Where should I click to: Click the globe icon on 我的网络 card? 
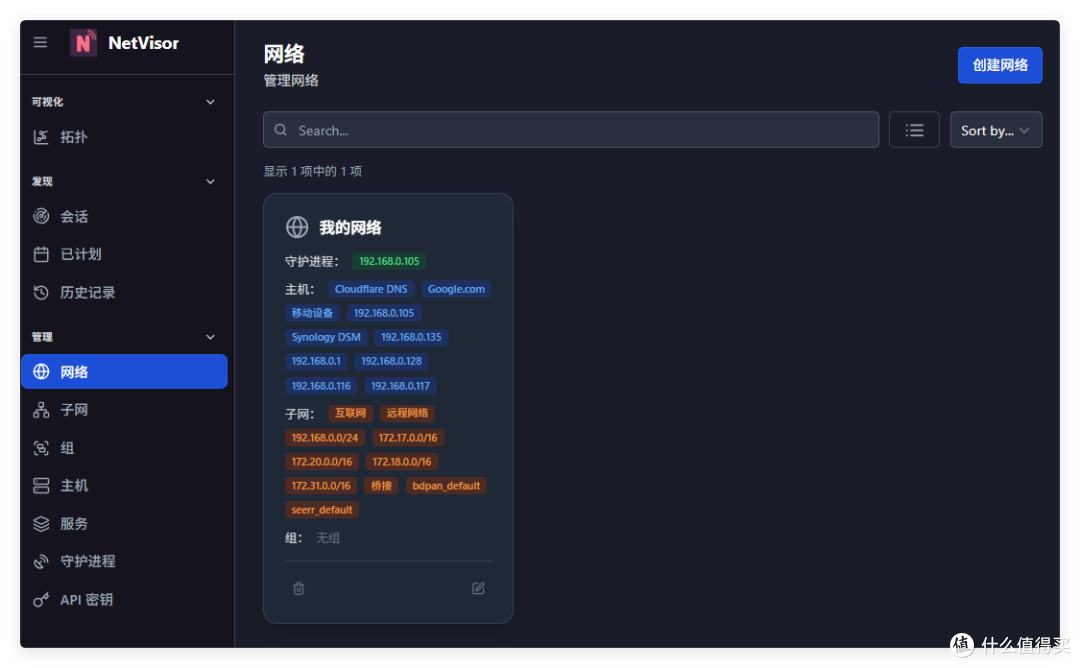[297, 227]
